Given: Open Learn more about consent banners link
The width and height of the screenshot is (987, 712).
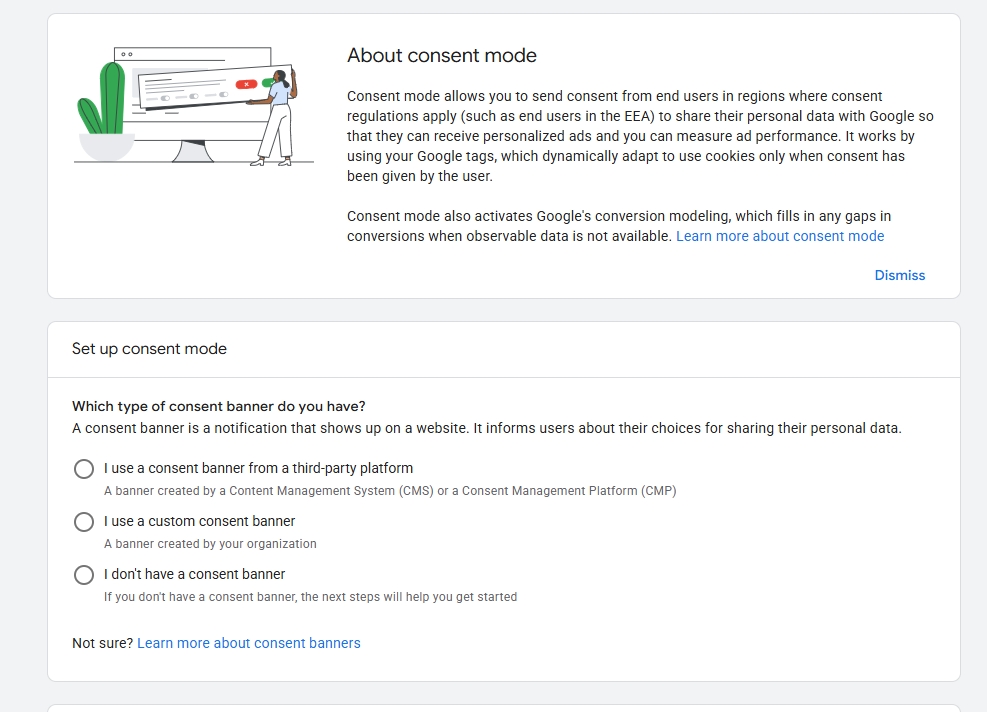Looking at the screenshot, I should click(x=249, y=643).
